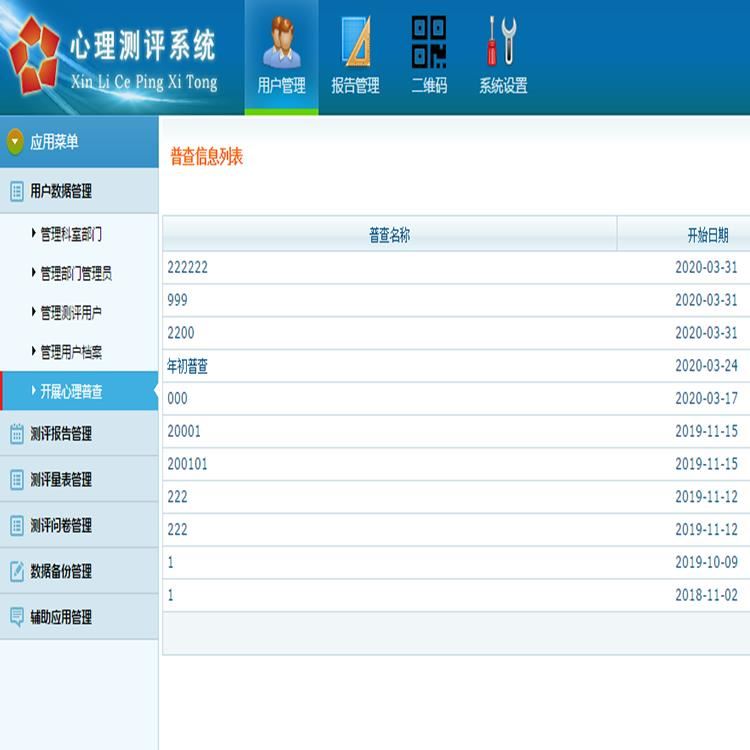Click the 应用菜单 round arrow icon
The width and height of the screenshot is (750, 750).
[x=15, y=142]
